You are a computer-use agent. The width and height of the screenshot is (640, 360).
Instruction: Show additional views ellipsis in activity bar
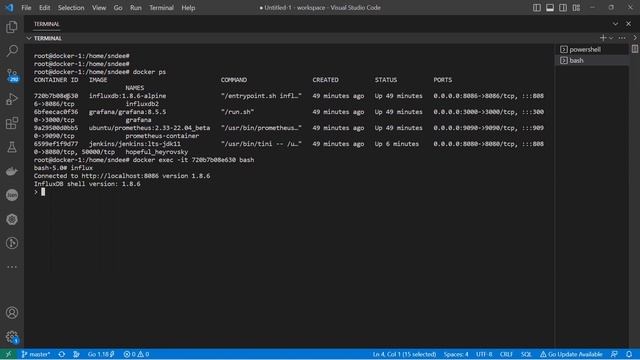[x=12, y=267]
